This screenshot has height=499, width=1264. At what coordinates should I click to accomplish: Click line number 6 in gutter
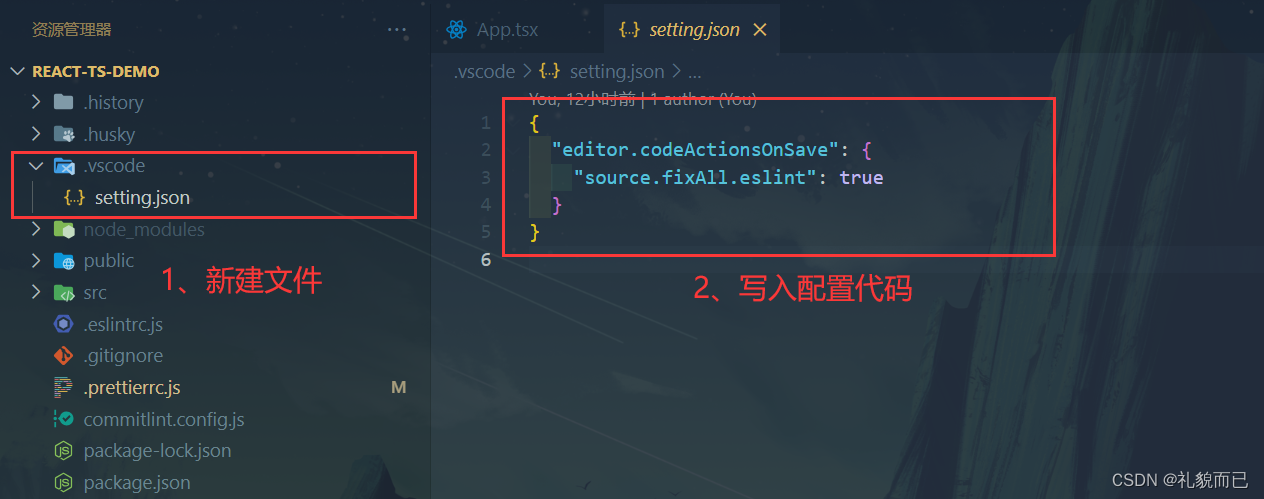486,258
